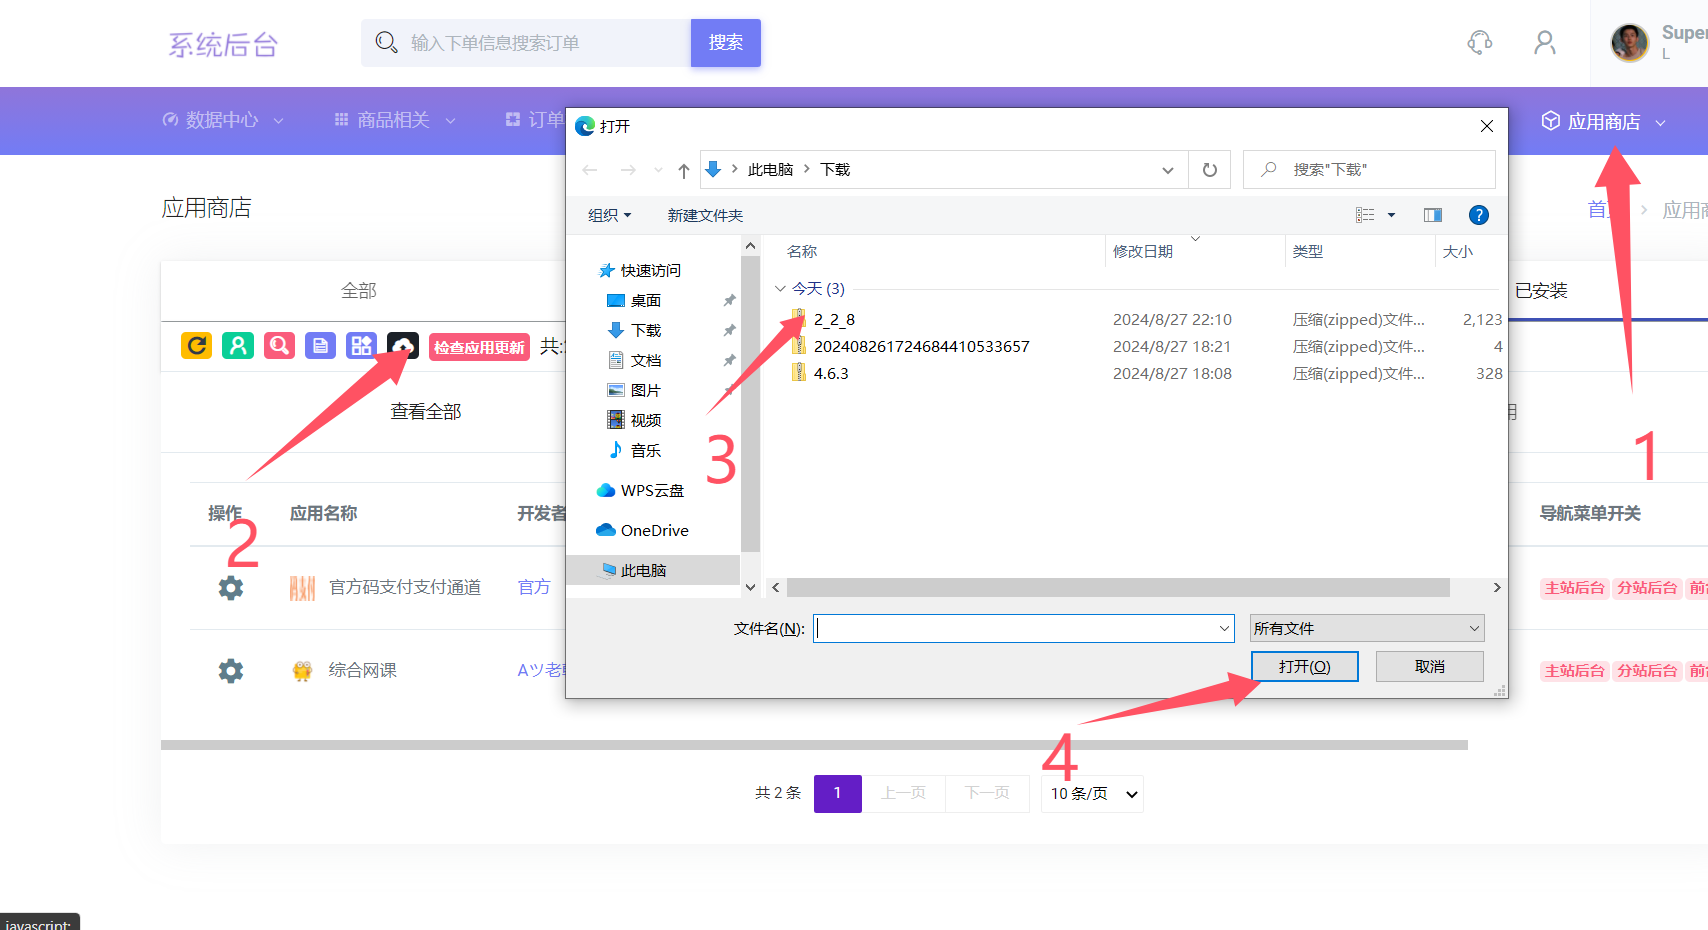Click the yellow refresh icon
This screenshot has height=930, width=1708.
point(196,346)
